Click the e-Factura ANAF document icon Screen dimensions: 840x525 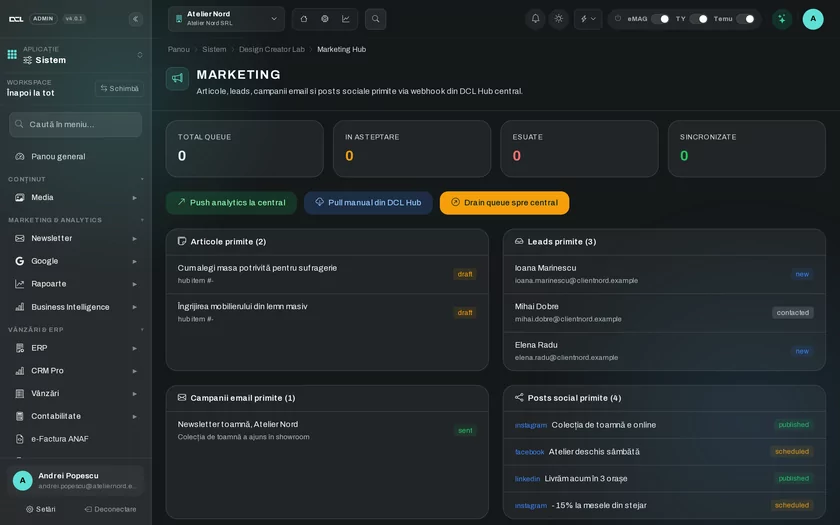pos(20,439)
